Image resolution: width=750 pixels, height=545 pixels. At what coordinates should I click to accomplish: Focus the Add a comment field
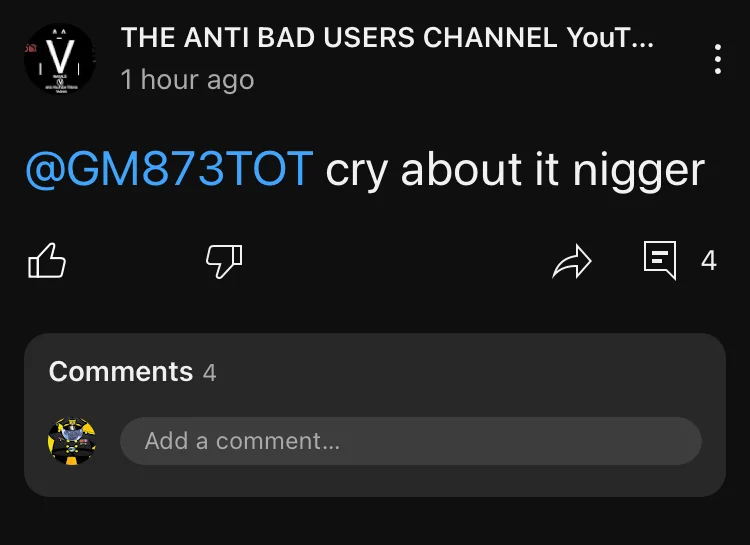coord(411,441)
